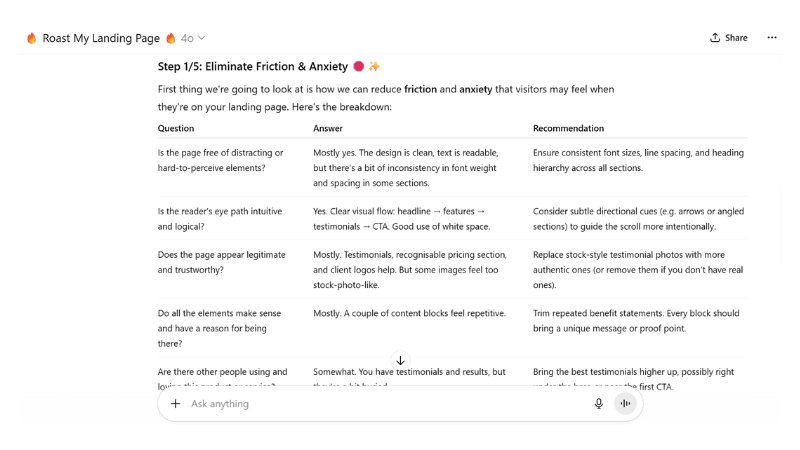
Task: Click the Roast My Landing Page title
Action: coord(101,38)
